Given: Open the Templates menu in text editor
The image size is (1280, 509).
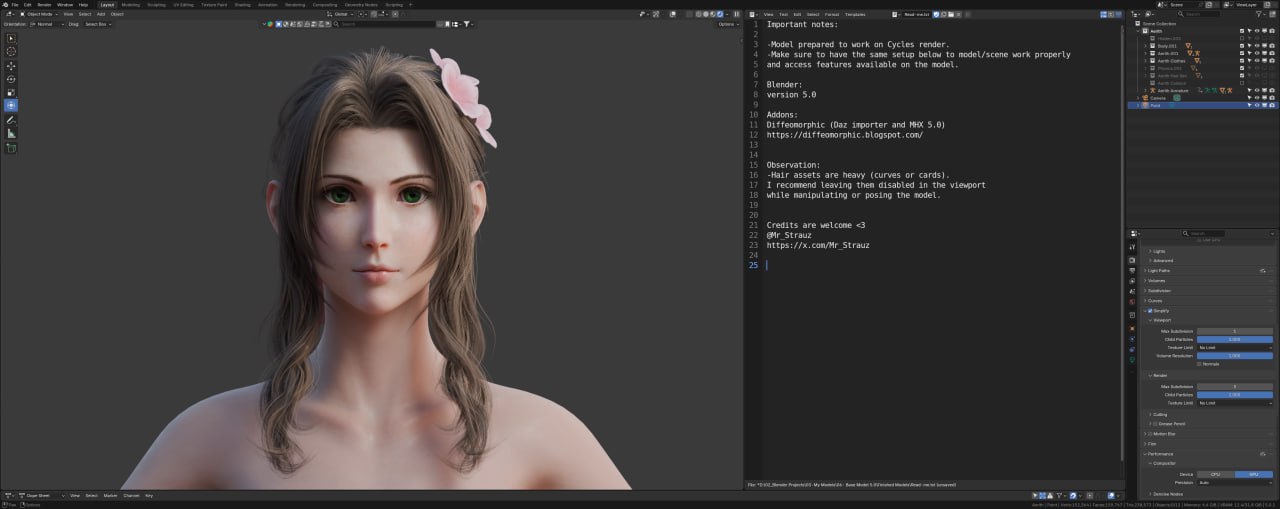Looking at the screenshot, I should (x=855, y=14).
